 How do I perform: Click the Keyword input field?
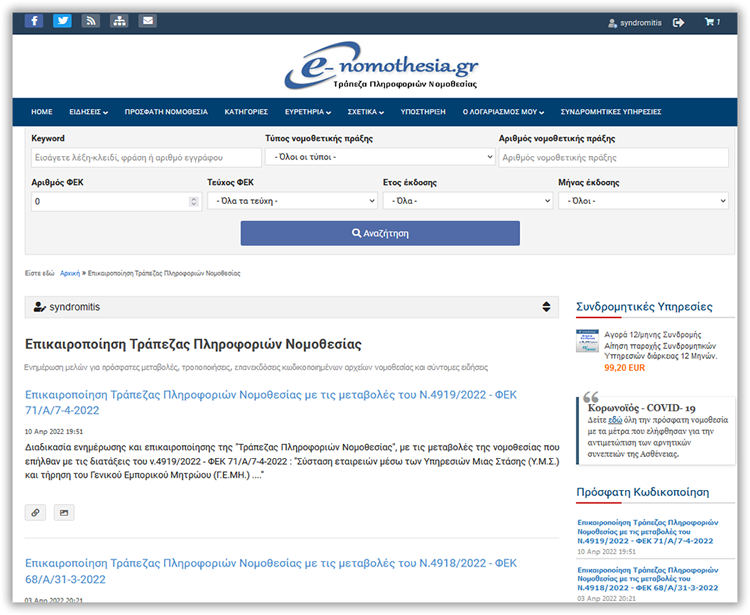tap(144, 157)
